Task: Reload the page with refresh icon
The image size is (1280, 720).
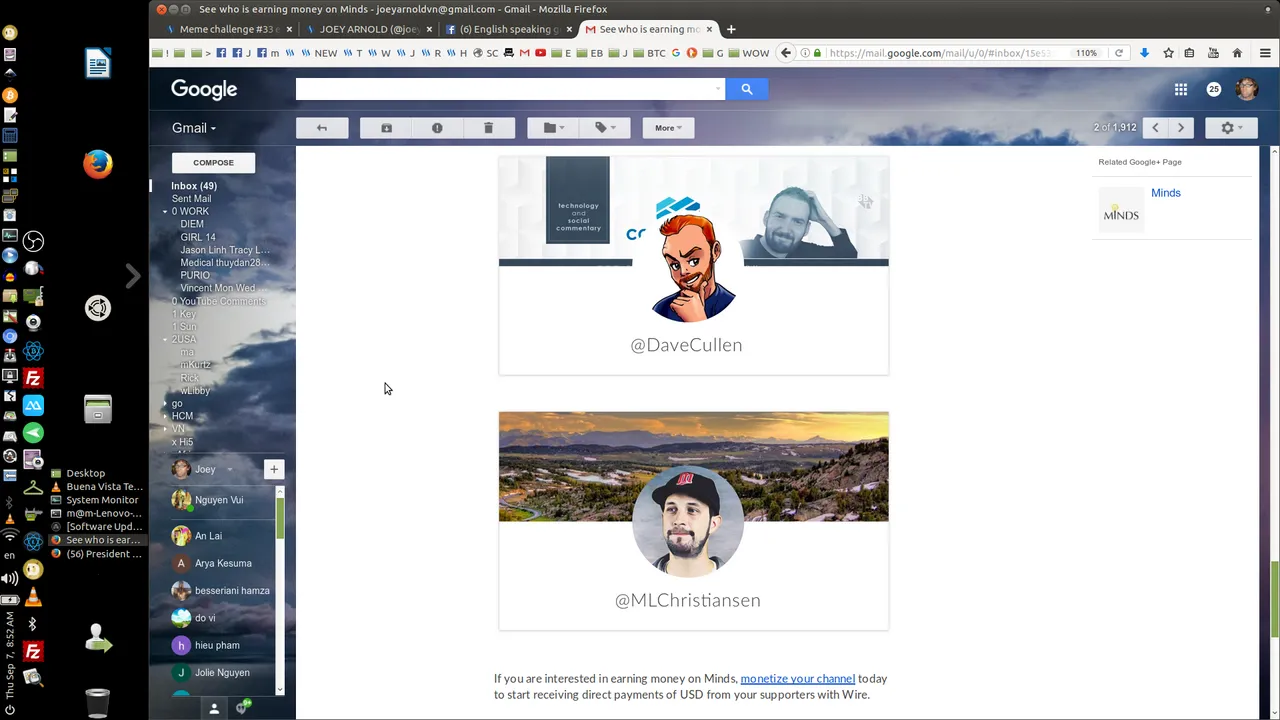Action: click(x=1119, y=53)
